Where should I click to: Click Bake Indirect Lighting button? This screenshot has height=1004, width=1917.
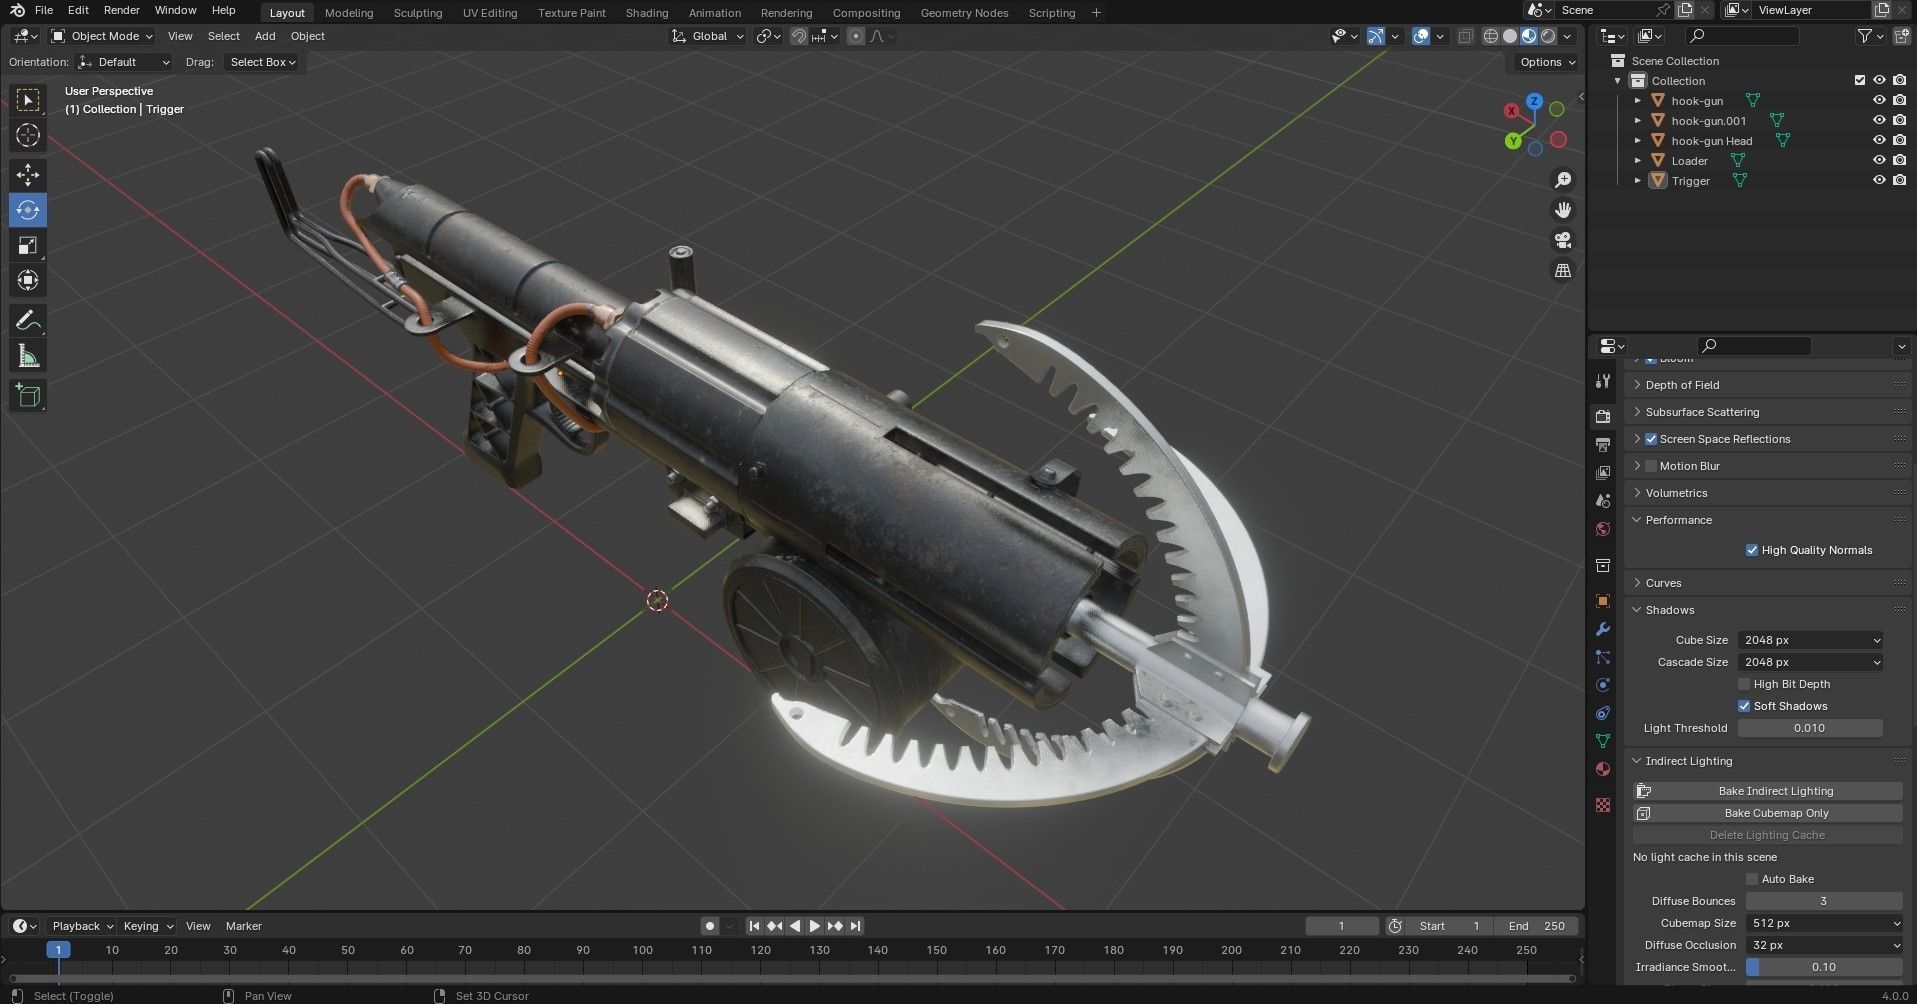pyautogui.click(x=1767, y=791)
